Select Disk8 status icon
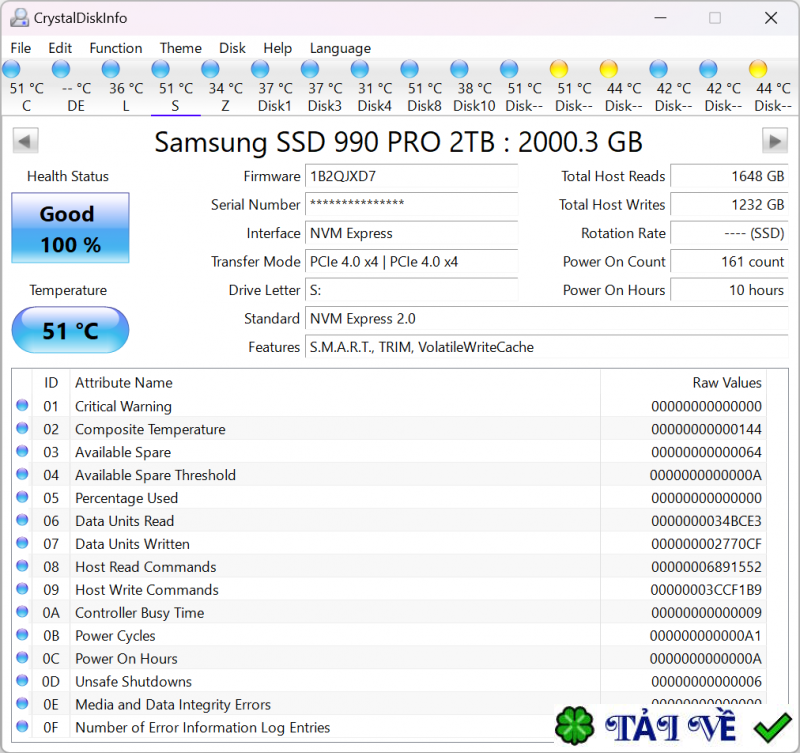This screenshot has height=753, width=800. (x=409, y=69)
